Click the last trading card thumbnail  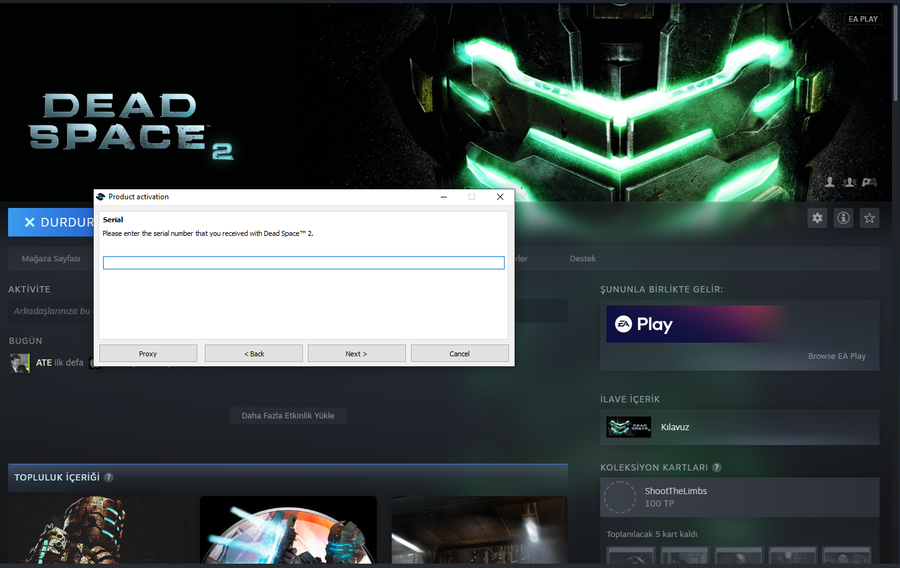coord(847,555)
